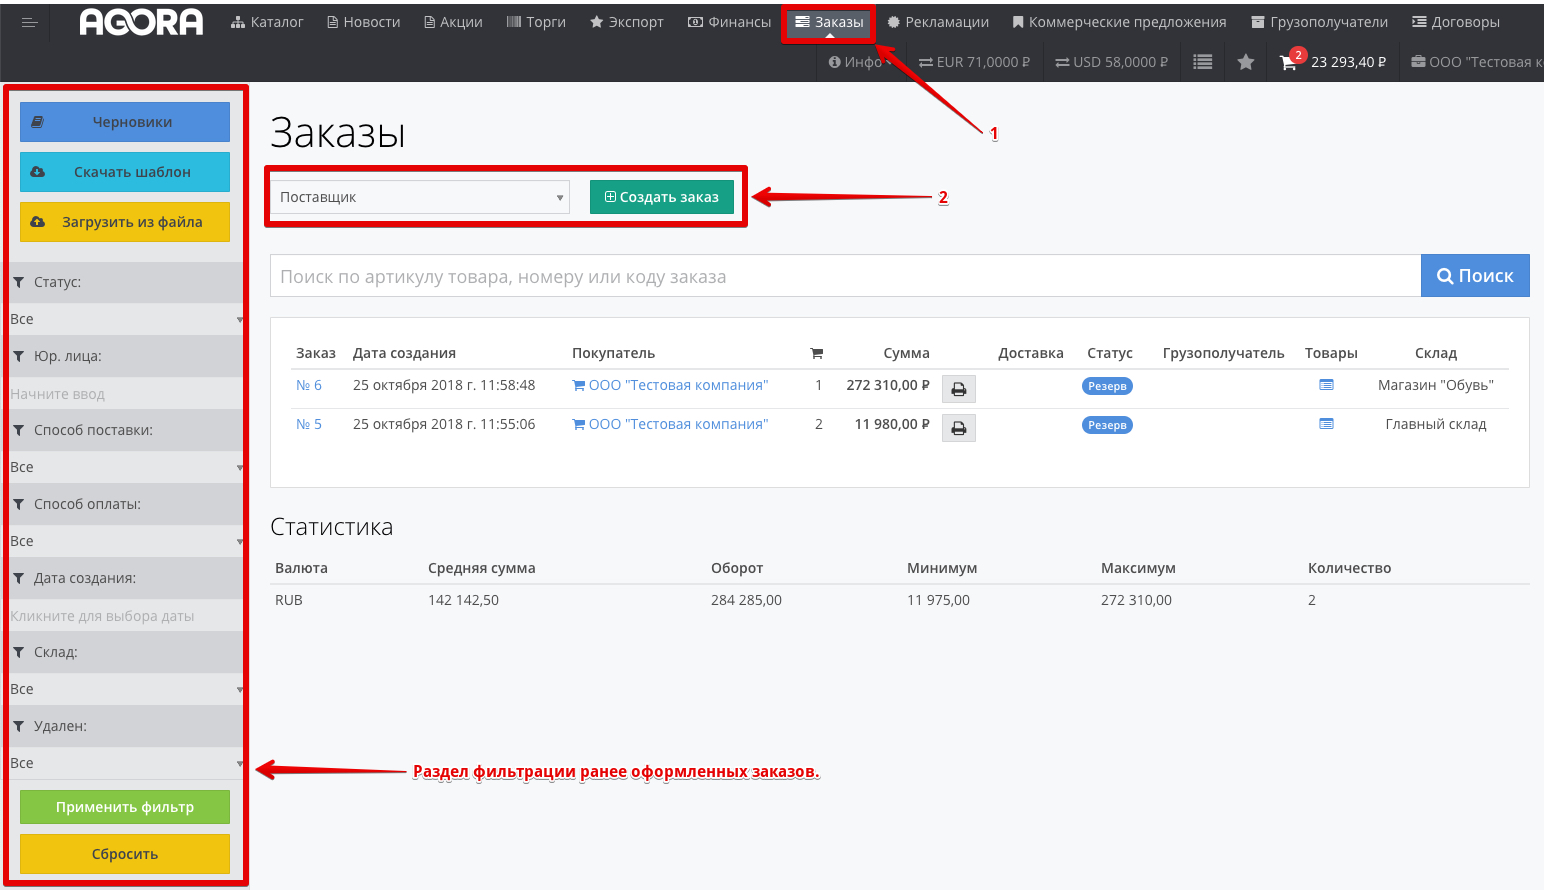Click the hamburger menu icon
The height and width of the screenshot is (890, 1544).
(x=29, y=22)
